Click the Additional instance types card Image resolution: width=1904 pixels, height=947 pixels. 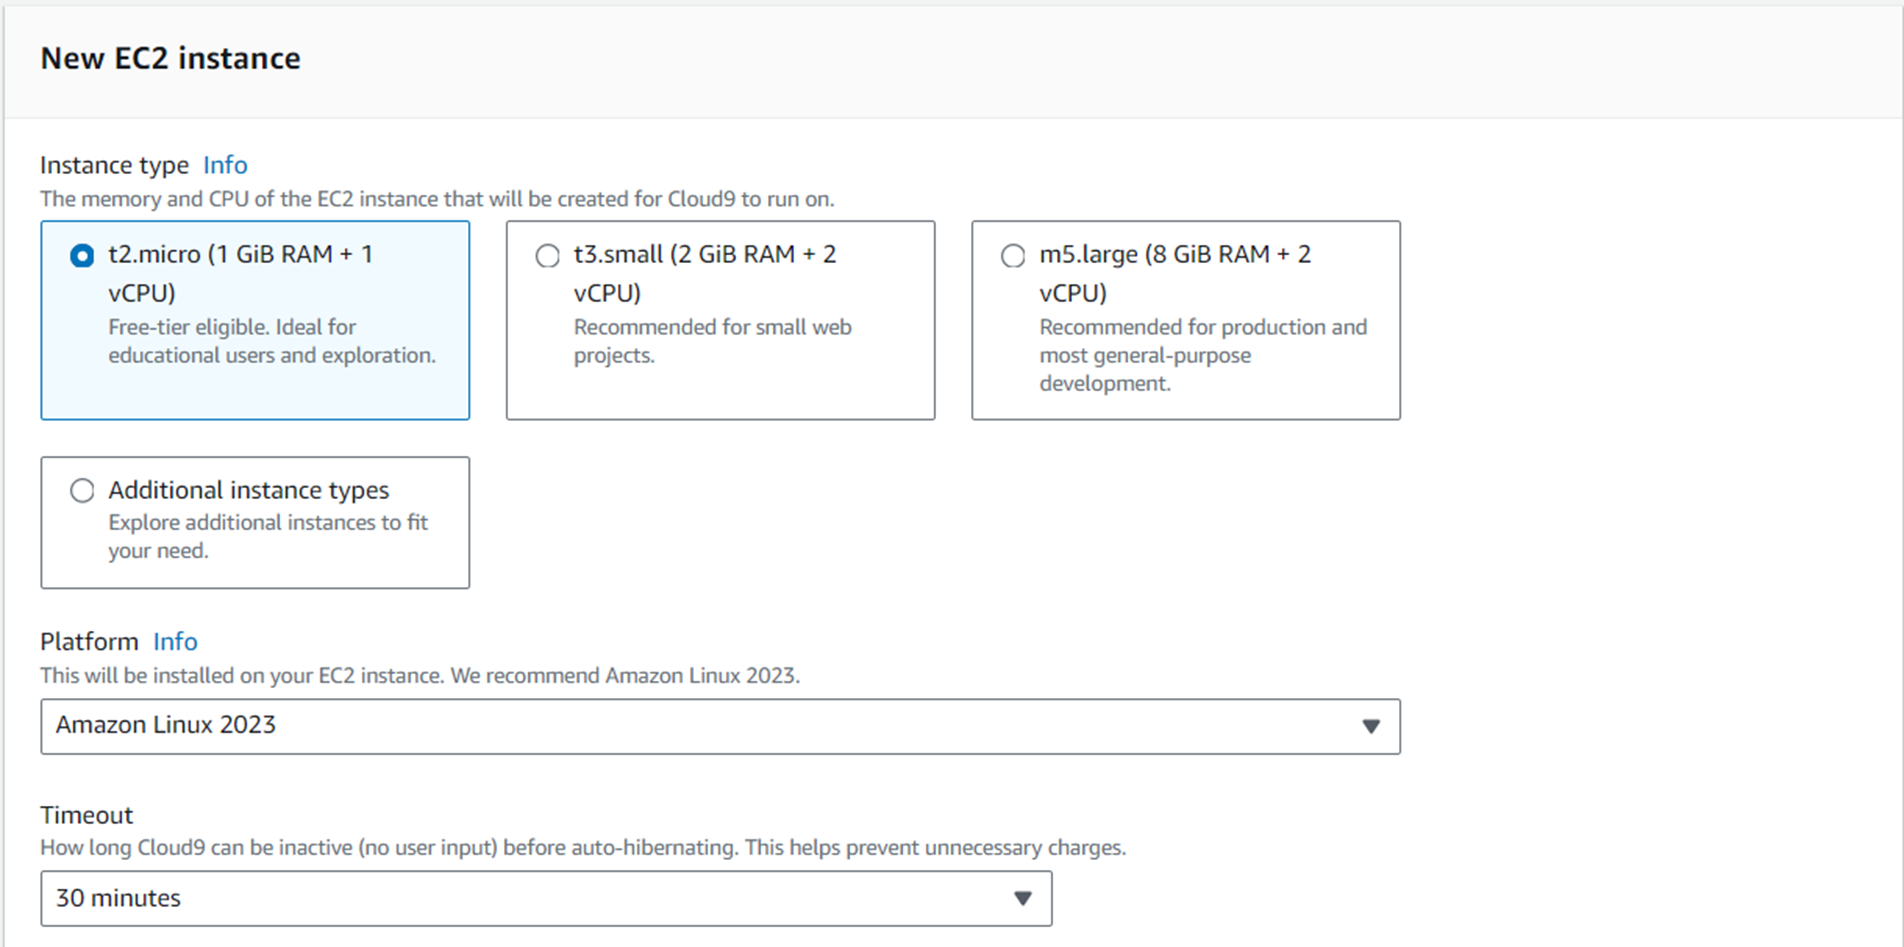[255, 522]
